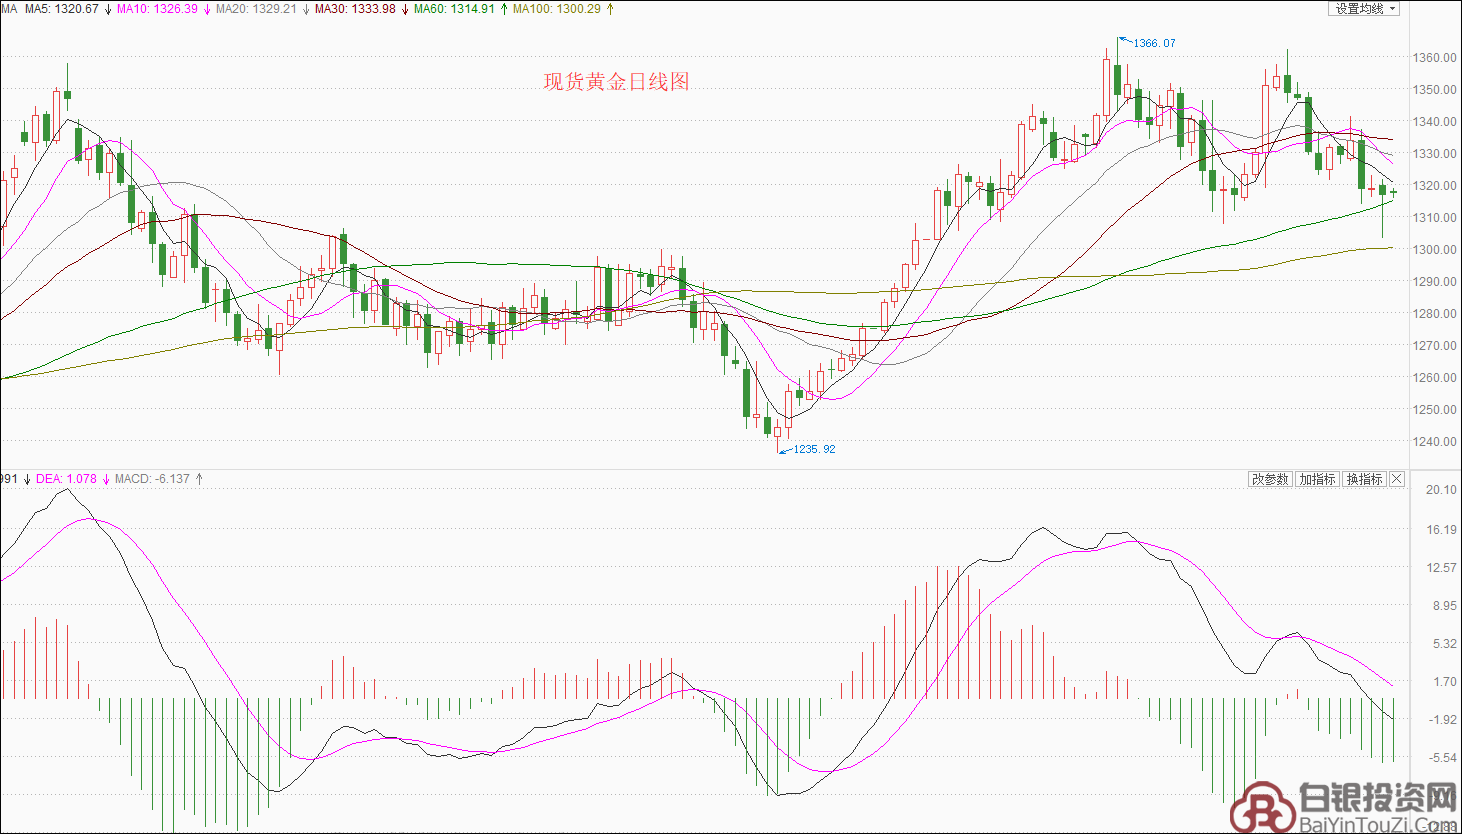Viewport: 1462px width, 834px height.
Task: Click the 改参数 button
Action: point(1270,480)
